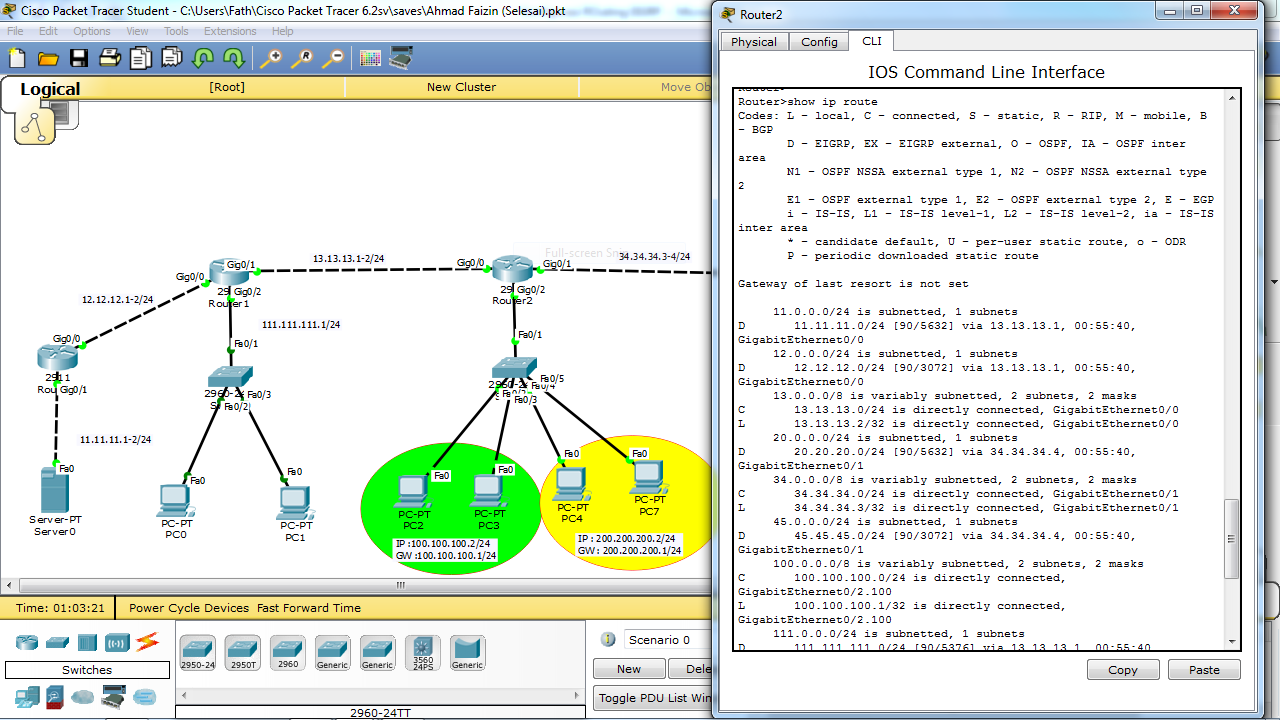Click inside the IOS command line area
Image resolution: width=1280 pixels, height=720 pixels.
(x=979, y=368)
